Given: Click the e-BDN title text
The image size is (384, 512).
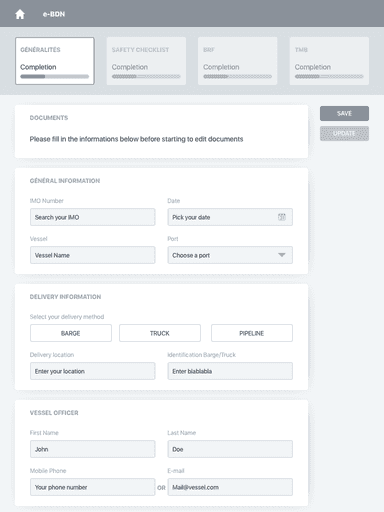Looking at the screenshot, I should [54, 14].
